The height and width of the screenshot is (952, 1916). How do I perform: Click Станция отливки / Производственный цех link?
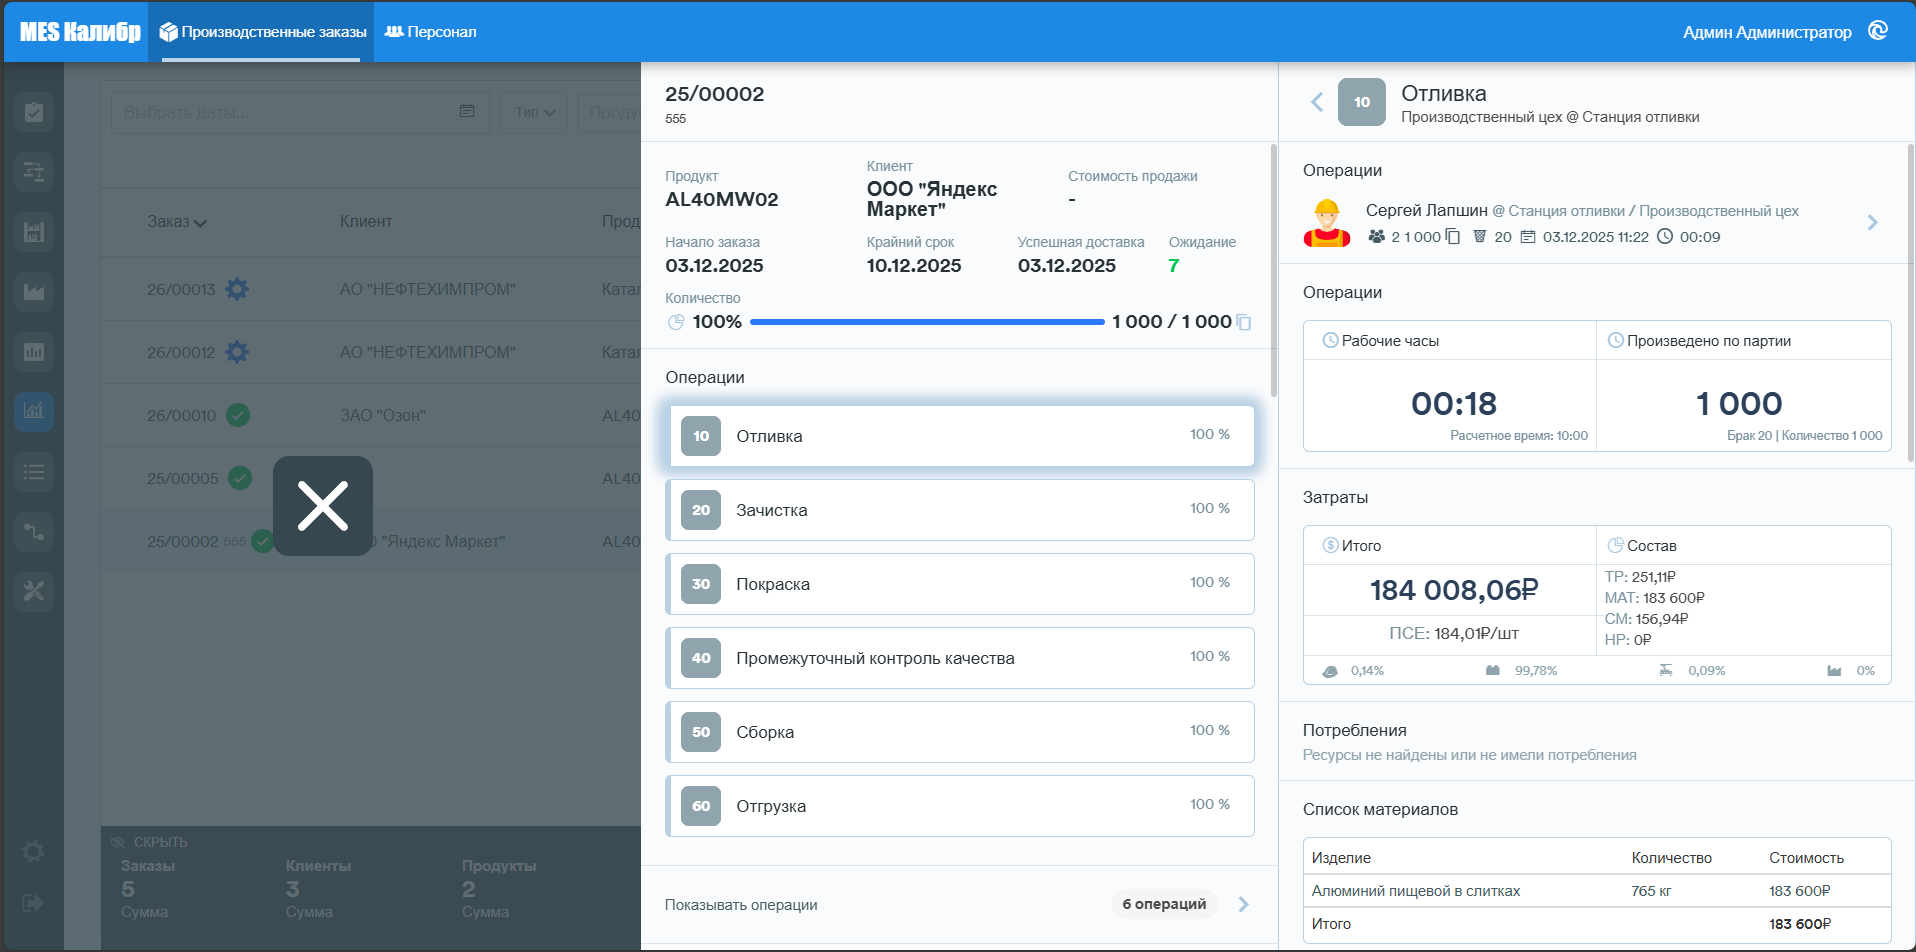click(1653, 211)
